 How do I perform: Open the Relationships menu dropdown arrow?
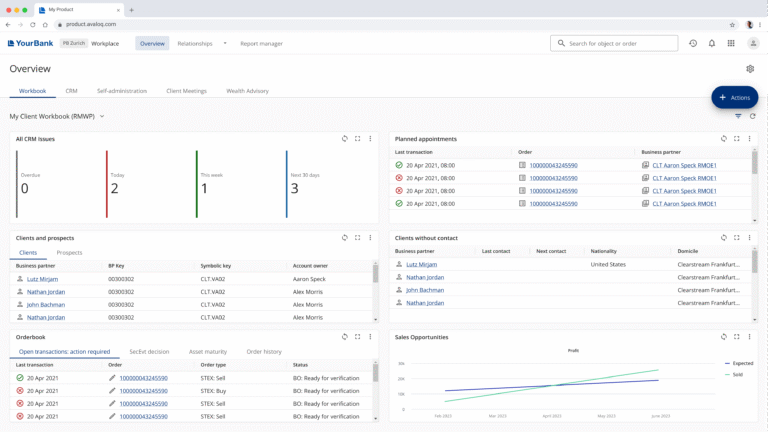click(x=225, y=43)
